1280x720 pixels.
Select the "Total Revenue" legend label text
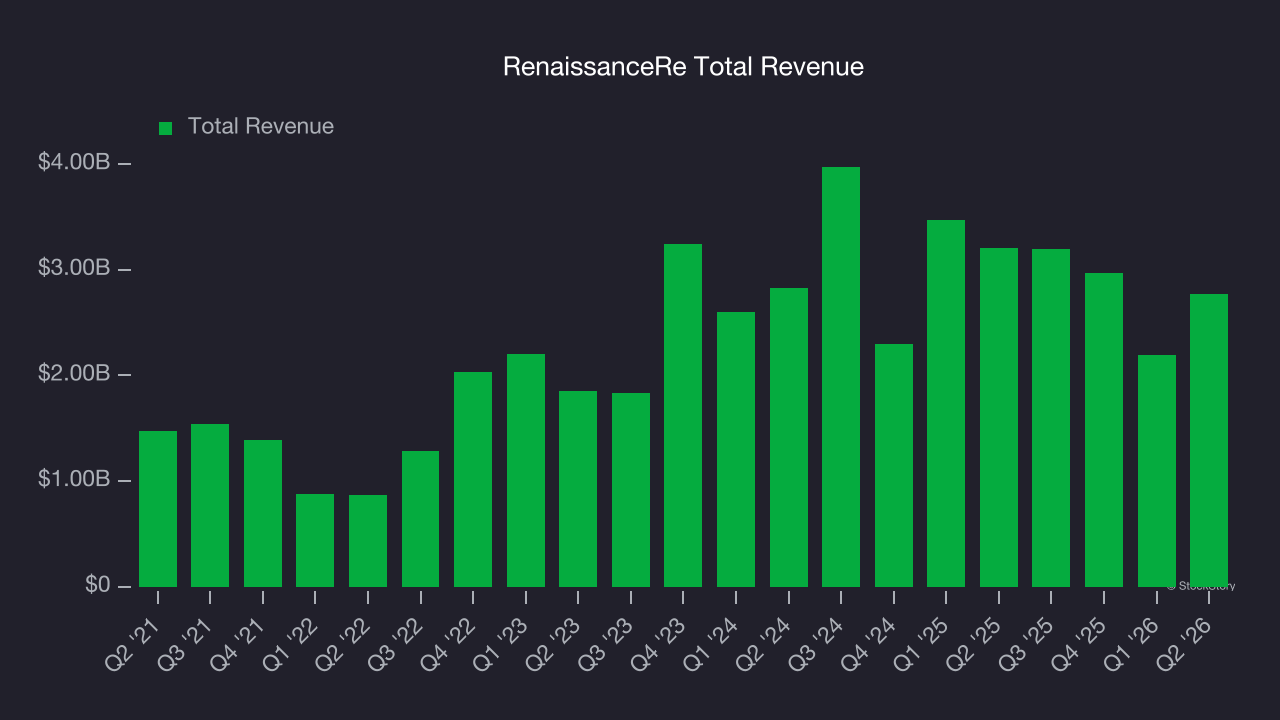click(x=261, y=127)
